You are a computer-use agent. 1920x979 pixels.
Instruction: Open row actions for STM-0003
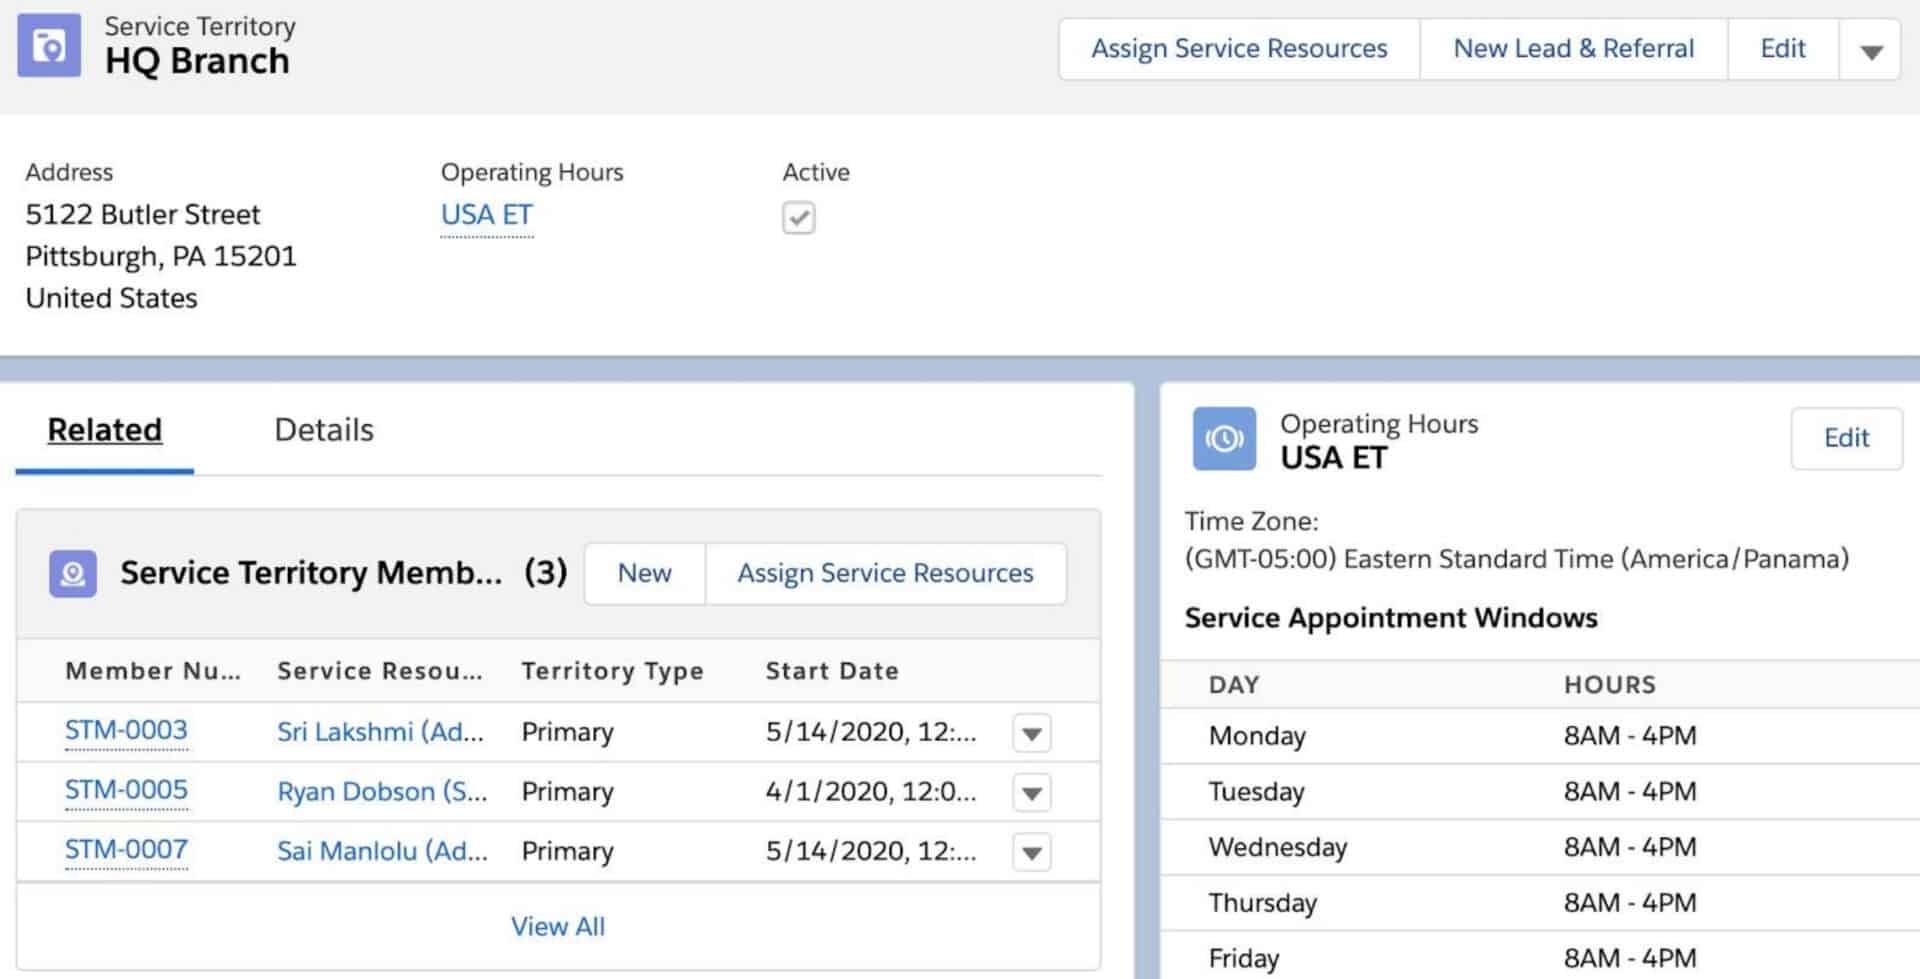[1031, 733]
